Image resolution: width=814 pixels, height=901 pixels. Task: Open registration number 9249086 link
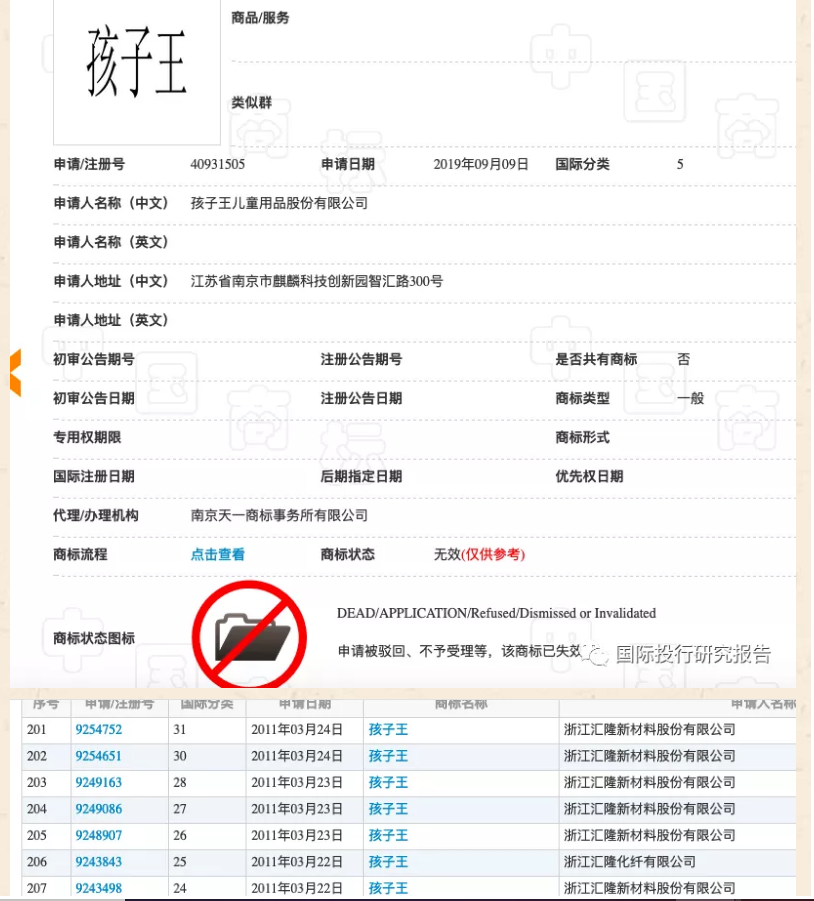pos(99,809)
